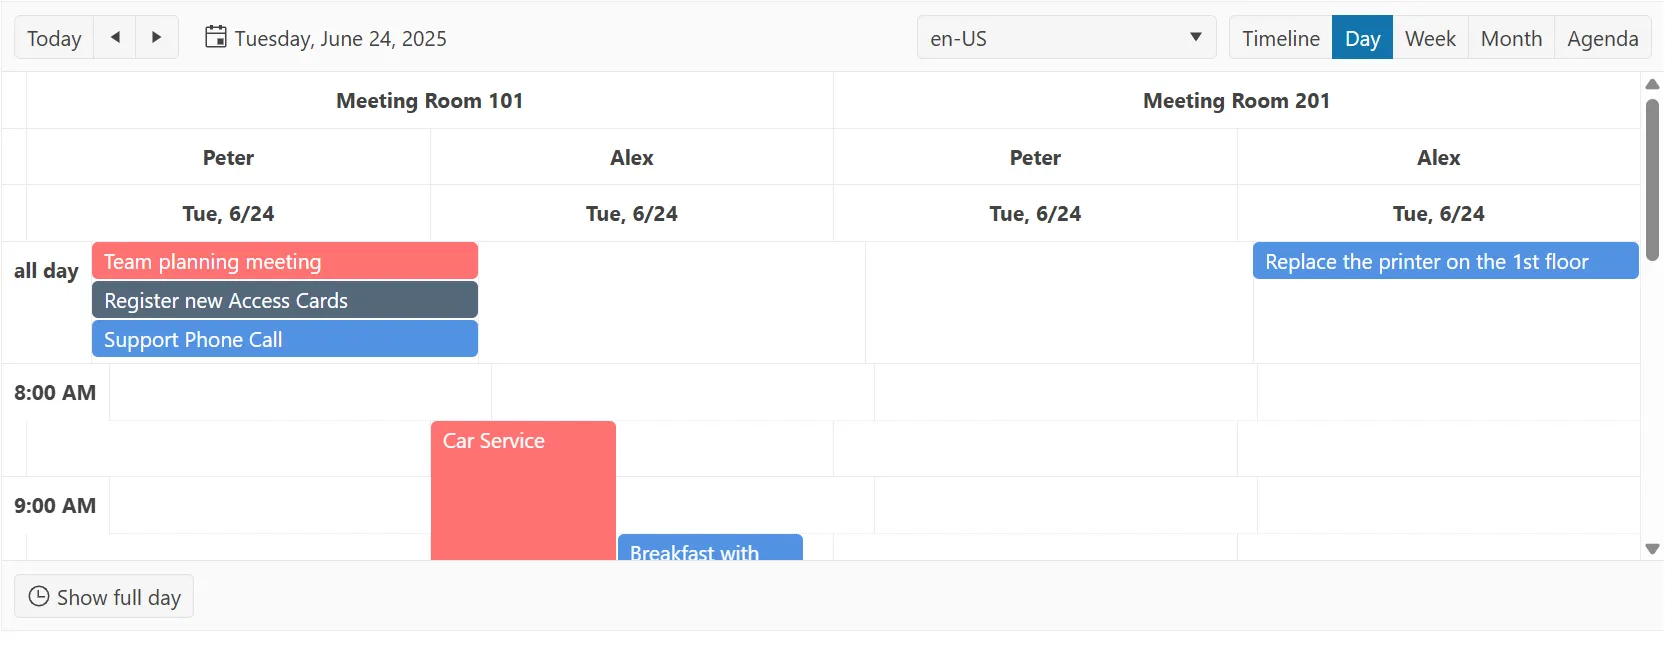Select the Register new Access Cards event
Image resolution: width=1665 pixels, height=662 pixels.
pos(284,300)
